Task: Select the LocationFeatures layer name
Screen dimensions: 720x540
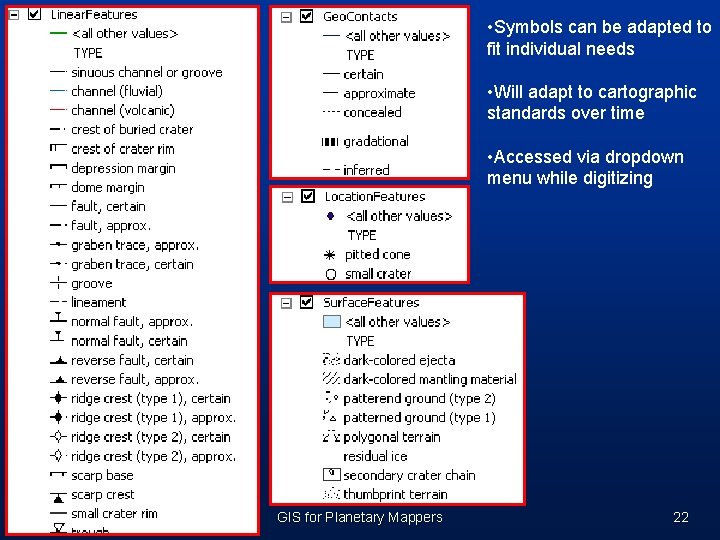Action: click(375, 197)
